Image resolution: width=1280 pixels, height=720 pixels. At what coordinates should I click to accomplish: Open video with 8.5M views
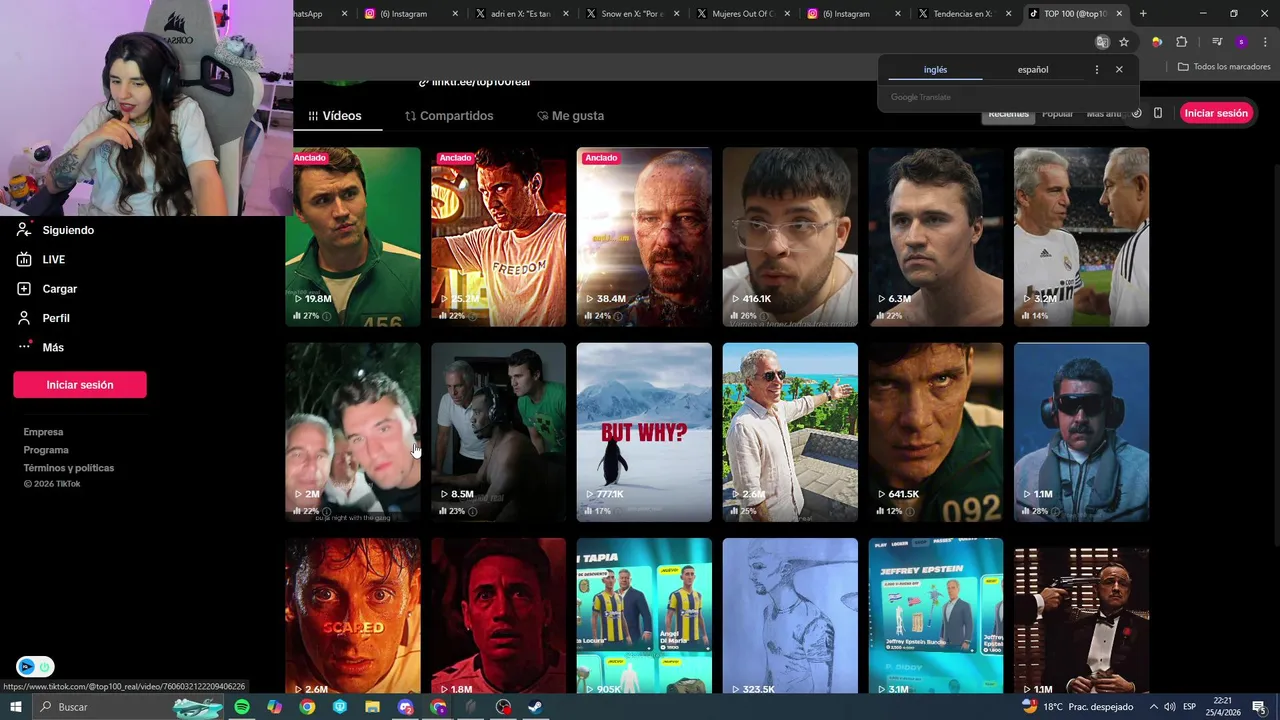(x=498, y=432)
